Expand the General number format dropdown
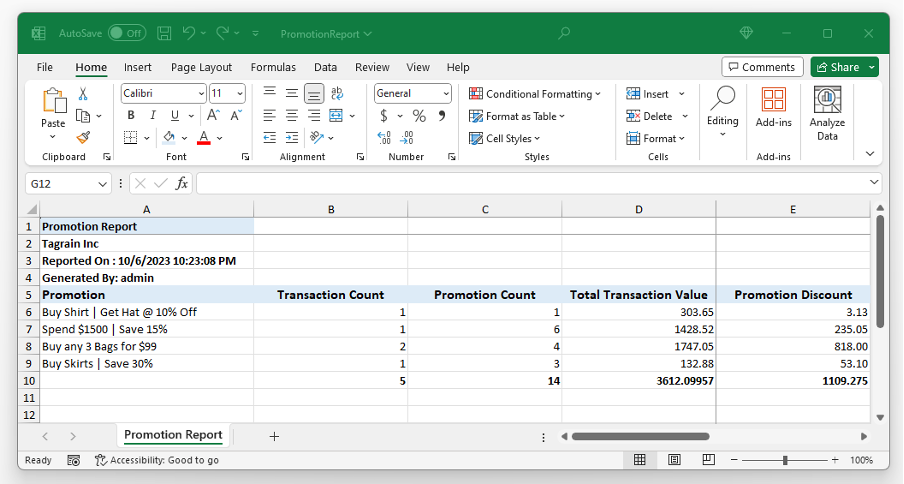Screen dimensions: 904x484 pos(445,93)
